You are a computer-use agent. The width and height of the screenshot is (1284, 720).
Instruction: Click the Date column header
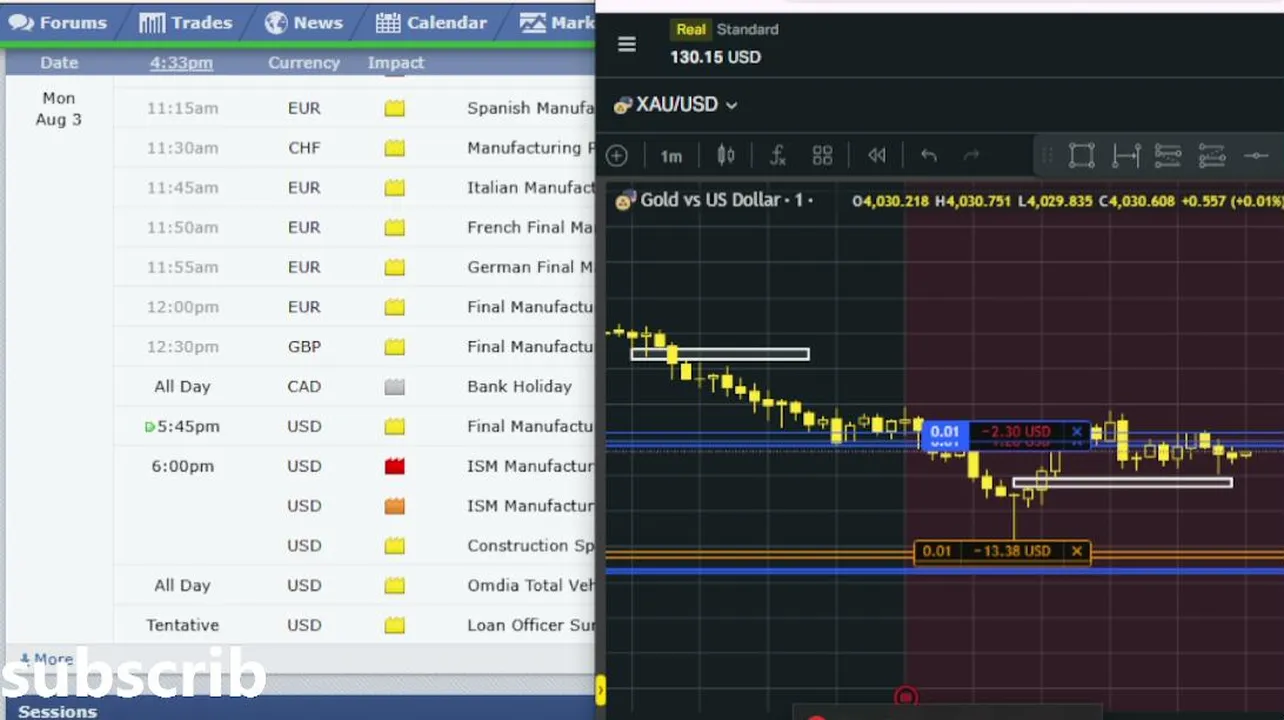[x=59, y=62]
